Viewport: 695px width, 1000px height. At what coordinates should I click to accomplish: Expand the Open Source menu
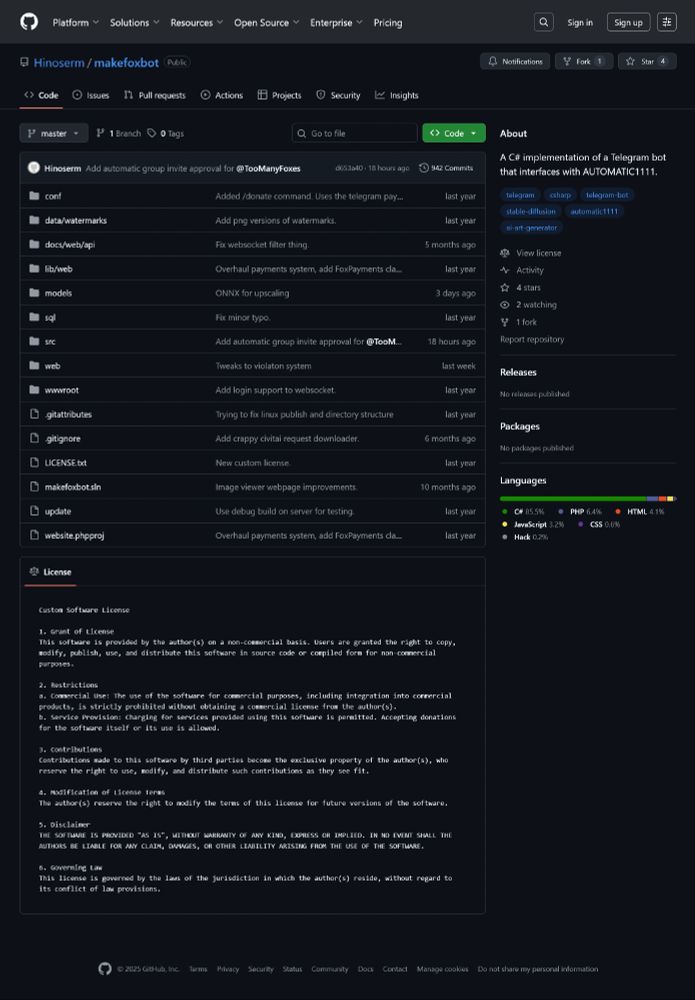[267, 22]
